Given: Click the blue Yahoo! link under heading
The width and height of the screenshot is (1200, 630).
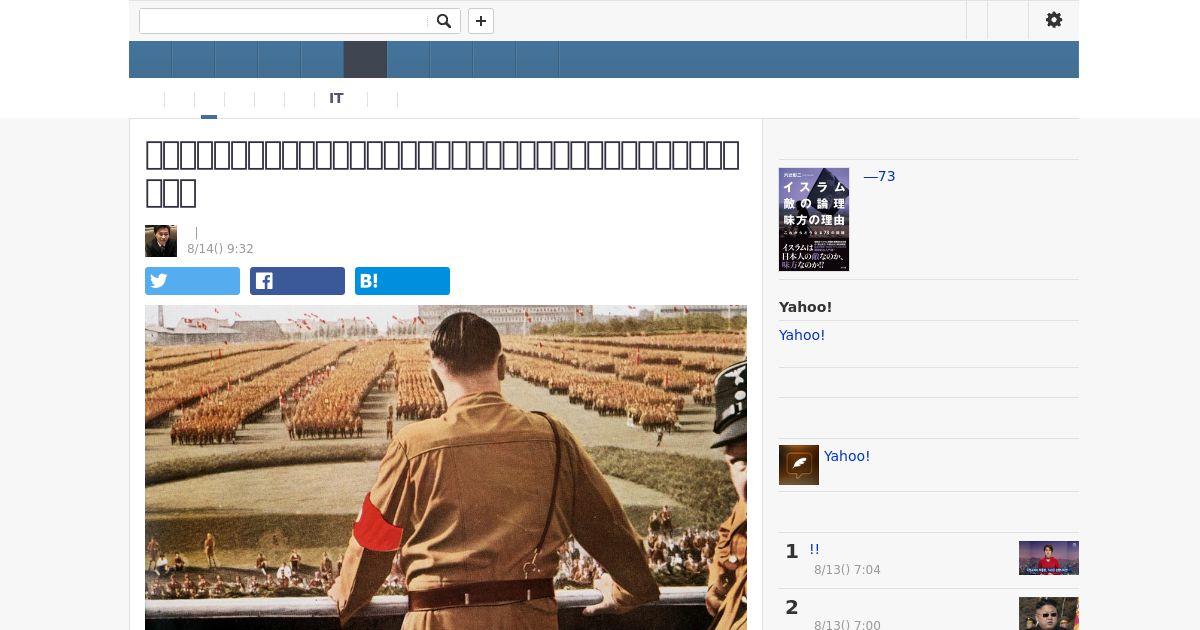Looking at the screenshot, I should [802, 335].
